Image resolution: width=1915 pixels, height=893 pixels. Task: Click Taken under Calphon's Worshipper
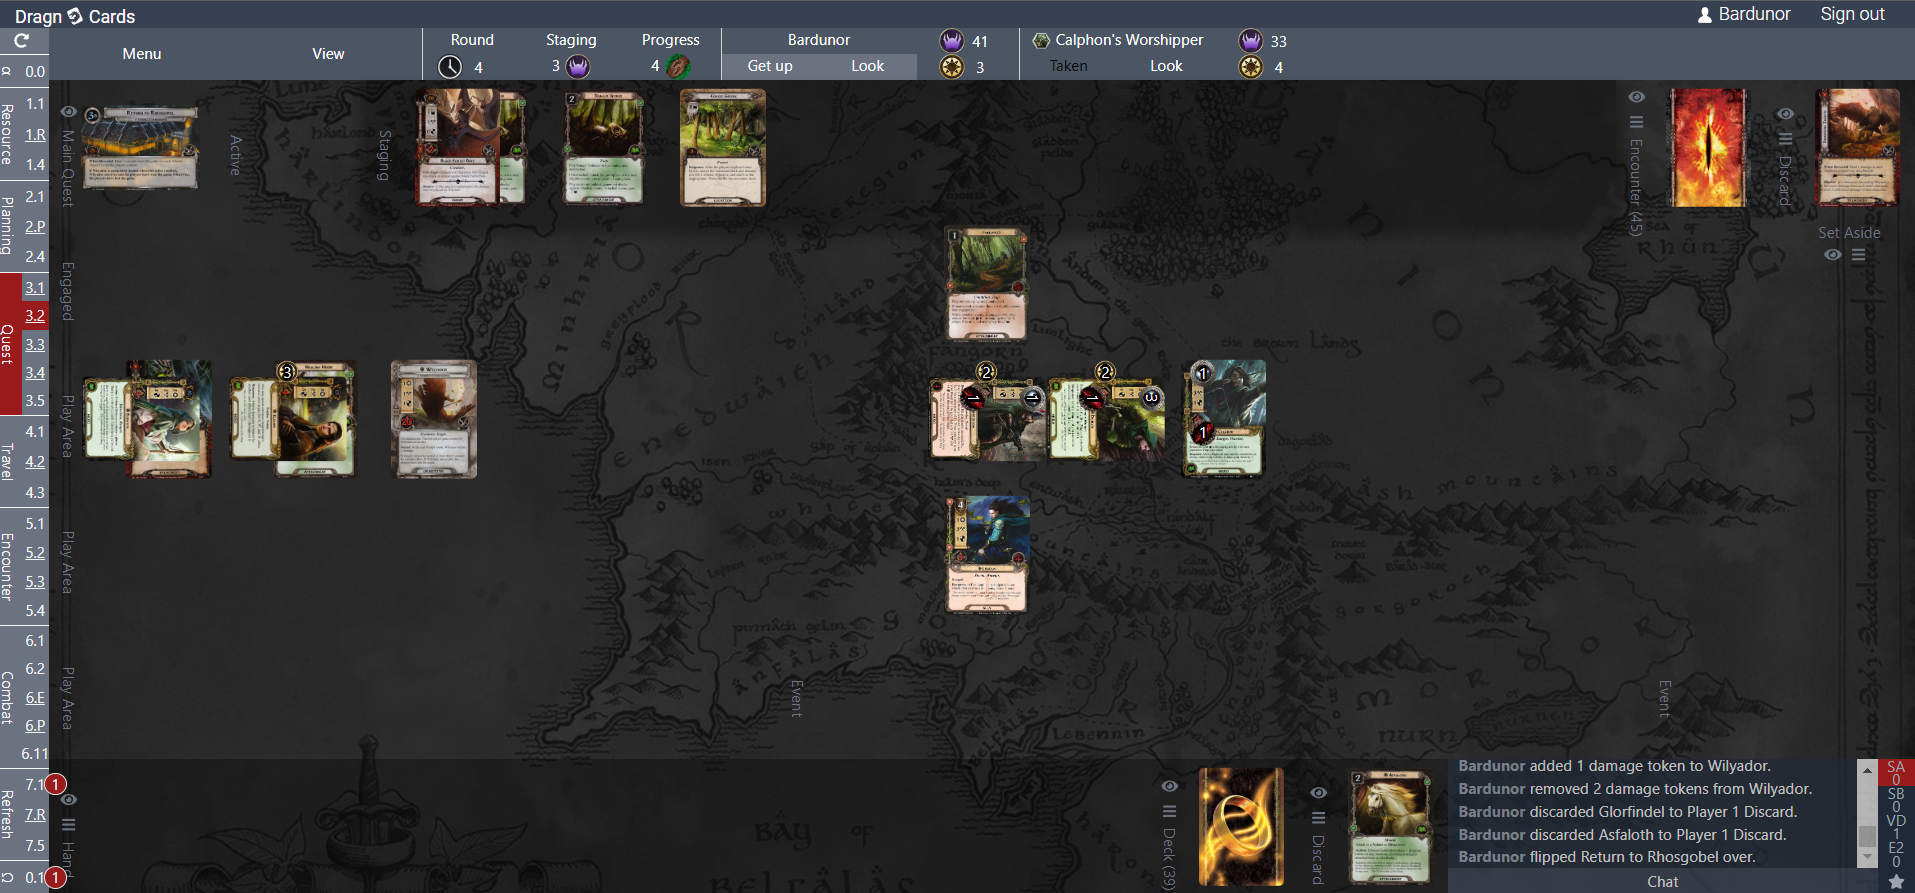click(1068, 66)
